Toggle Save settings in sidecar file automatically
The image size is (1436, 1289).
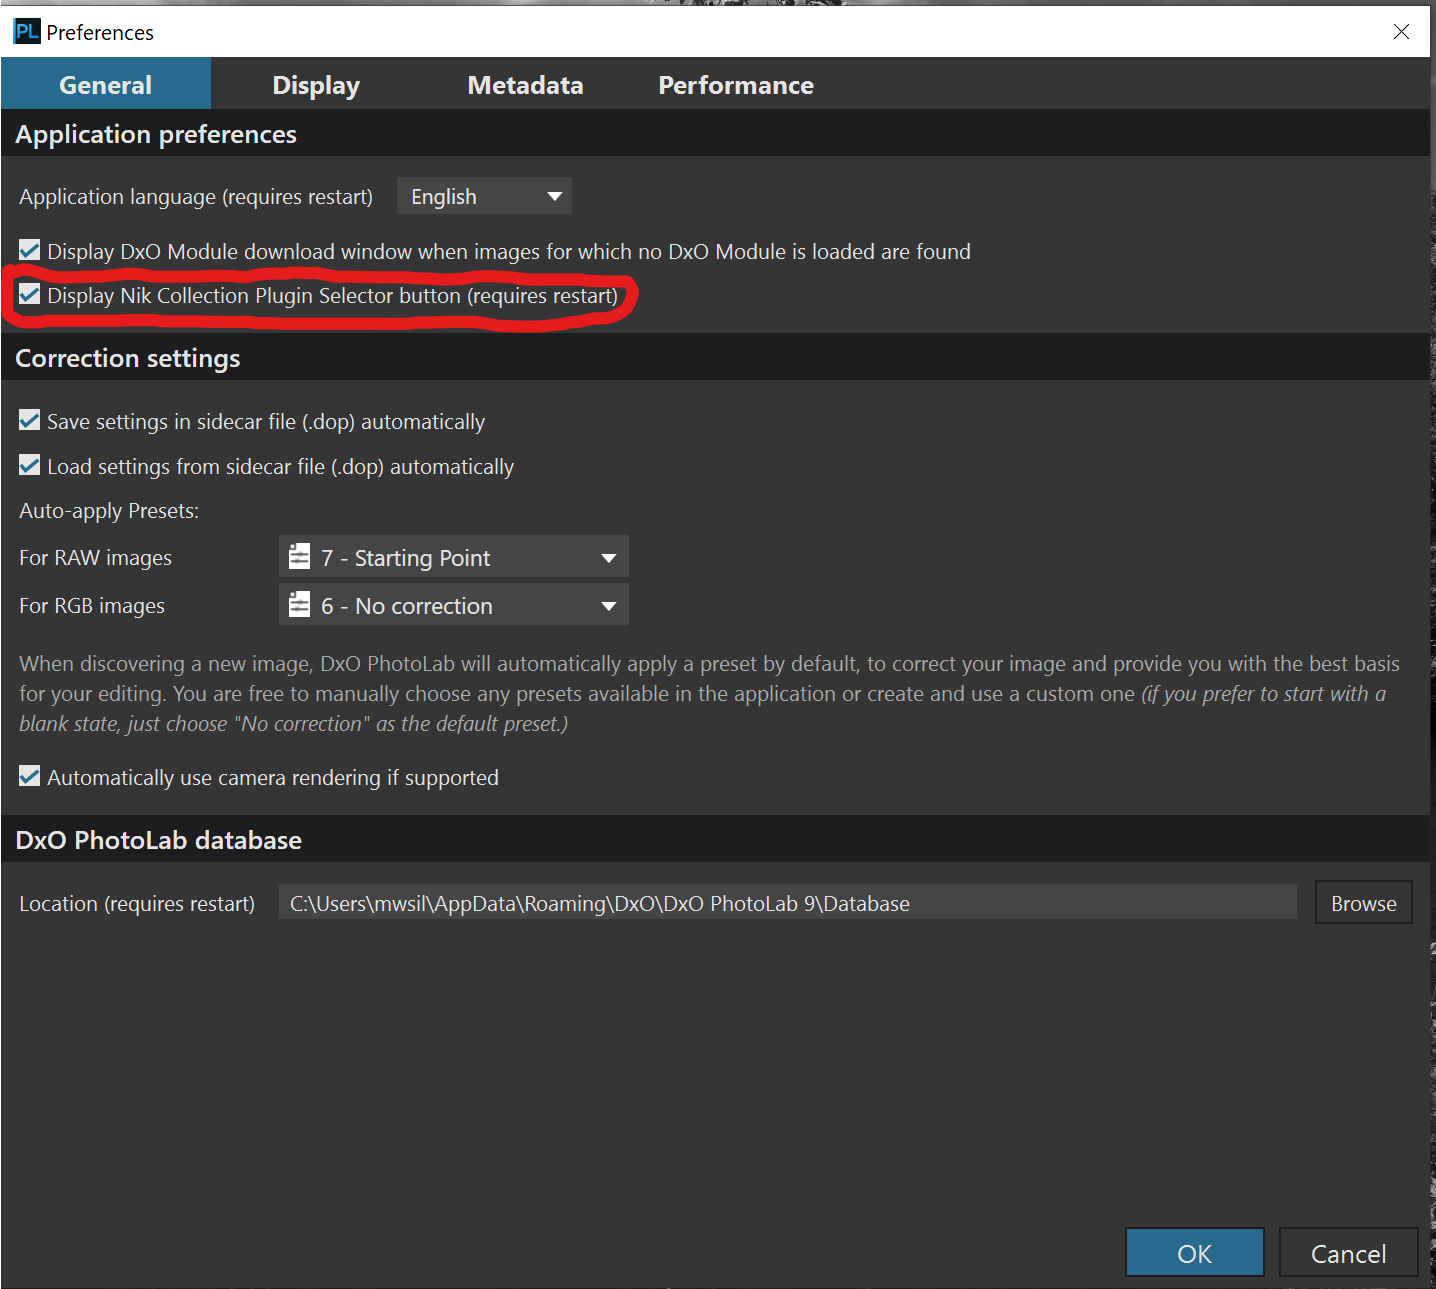30,421
